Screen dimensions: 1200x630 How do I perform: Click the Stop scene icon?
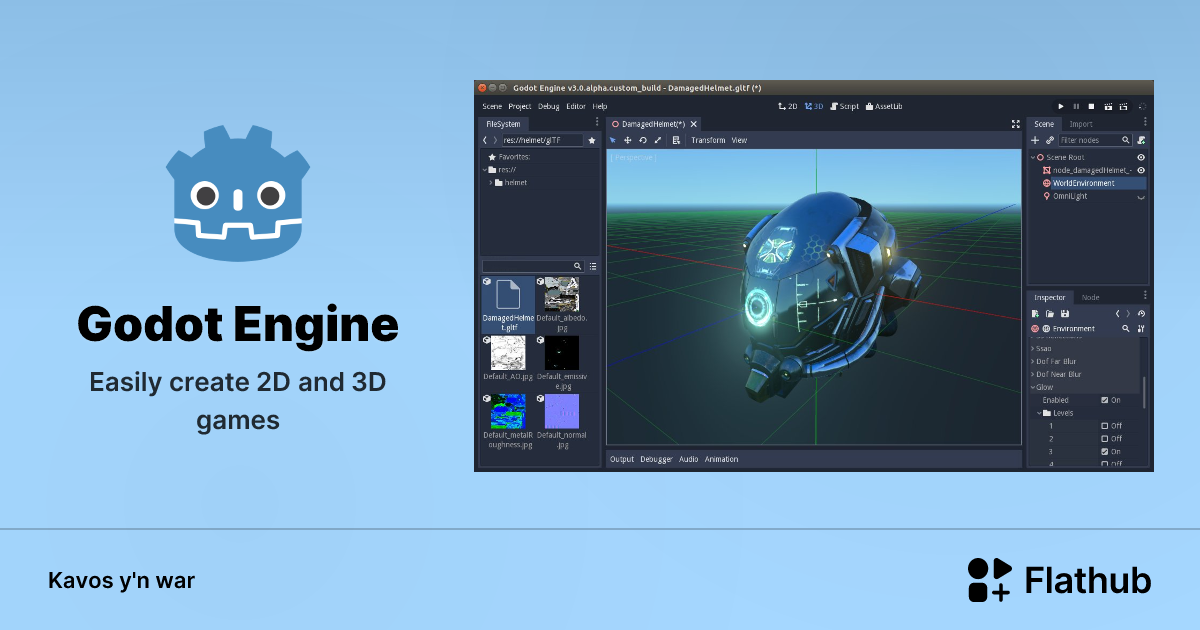[x=1091, y=106]
